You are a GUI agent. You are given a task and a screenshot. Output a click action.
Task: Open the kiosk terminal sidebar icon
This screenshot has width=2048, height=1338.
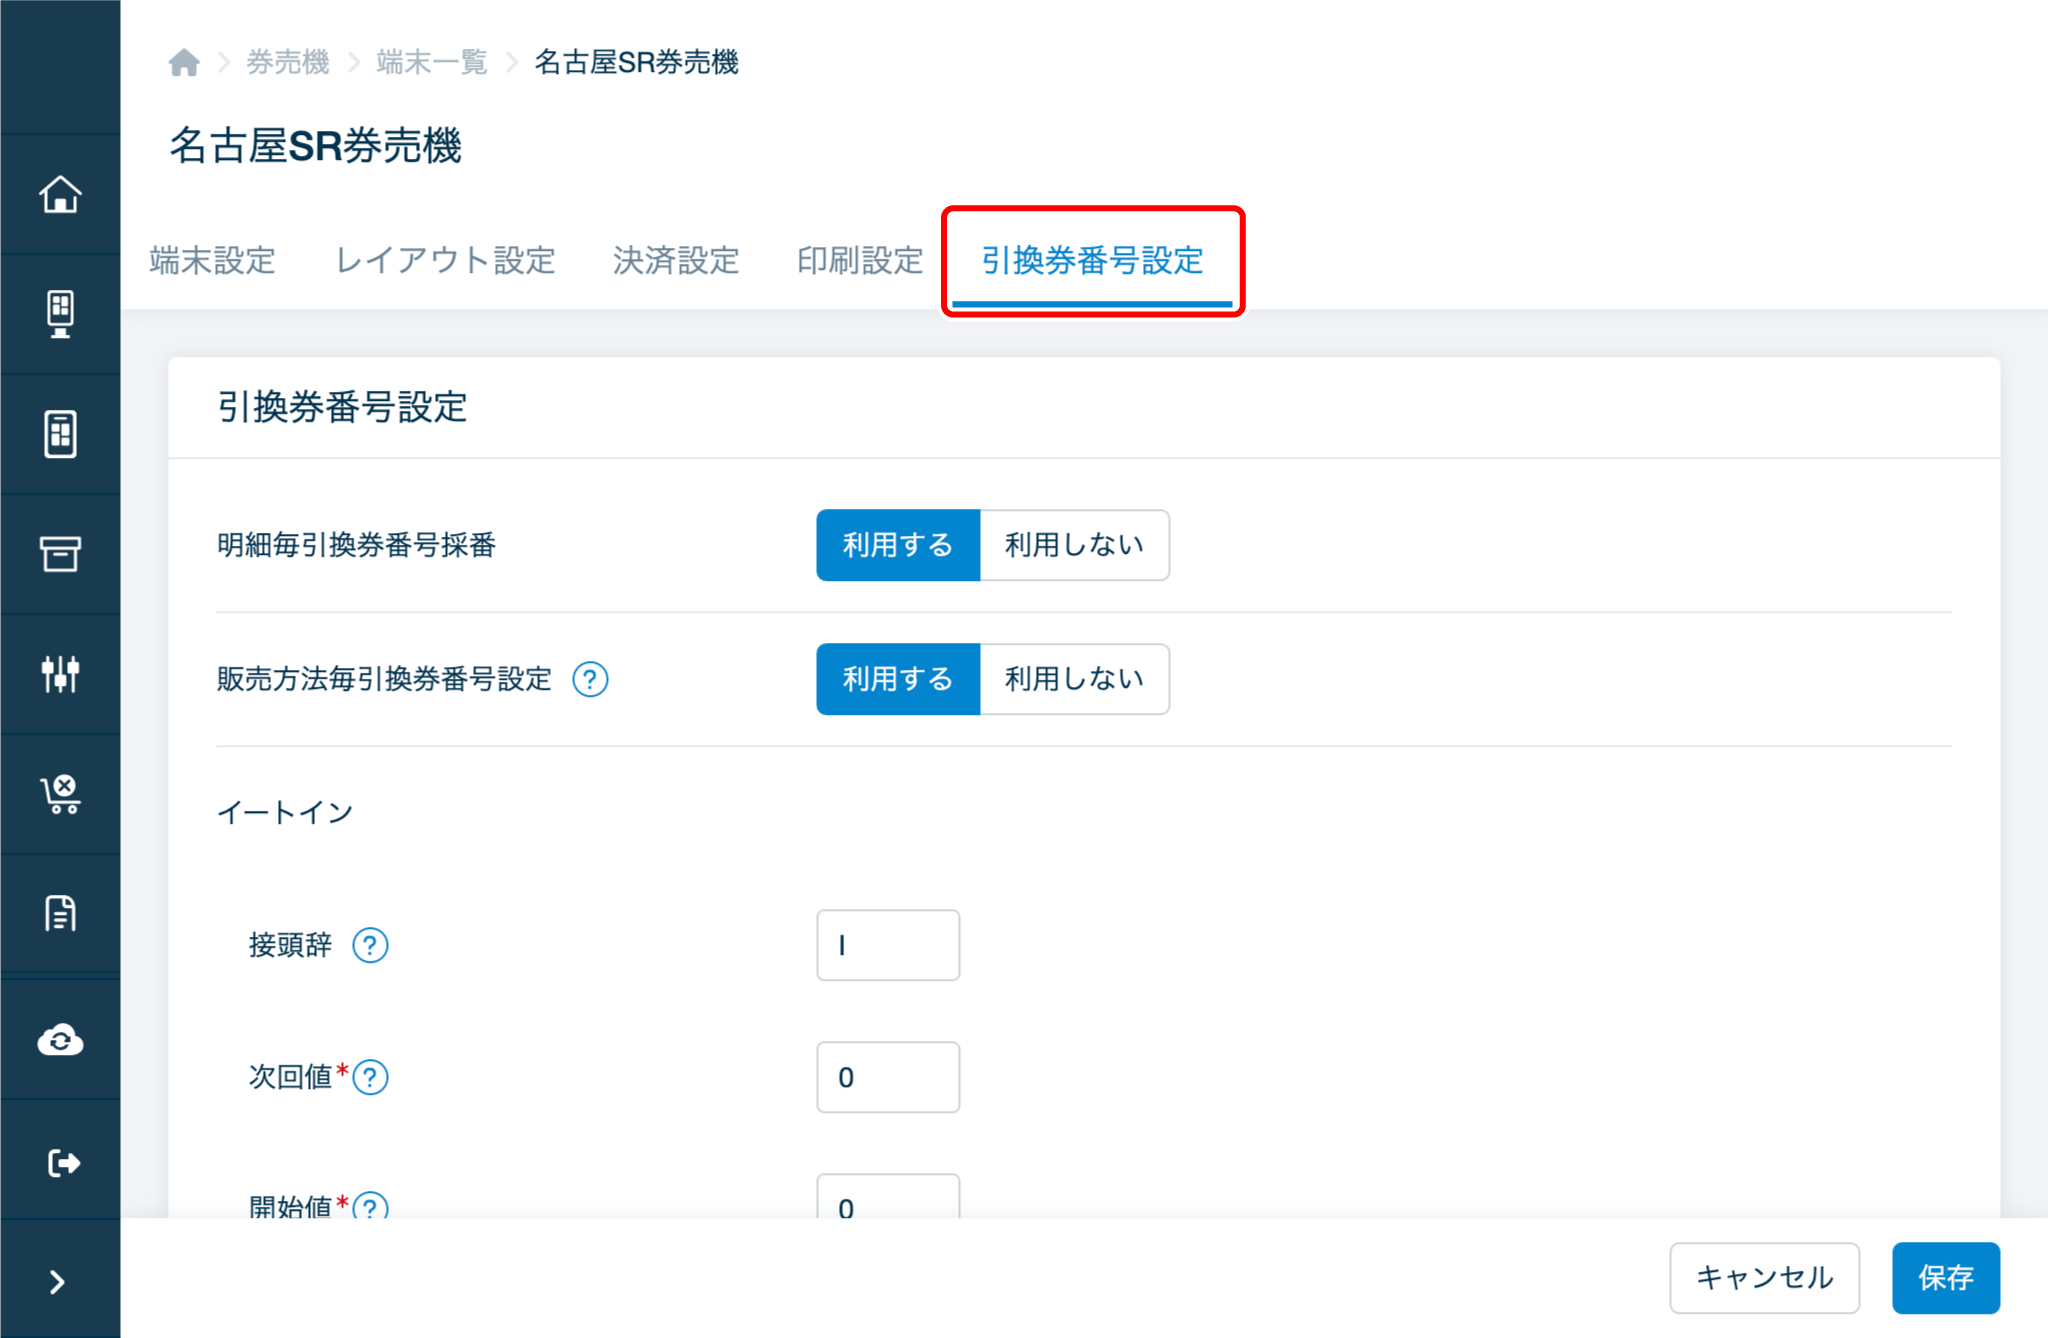point(60,314)
